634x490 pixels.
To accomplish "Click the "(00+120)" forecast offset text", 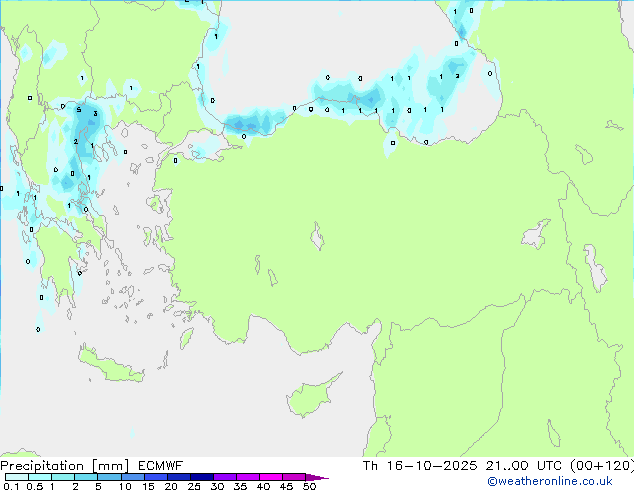I will click(602, 466).
